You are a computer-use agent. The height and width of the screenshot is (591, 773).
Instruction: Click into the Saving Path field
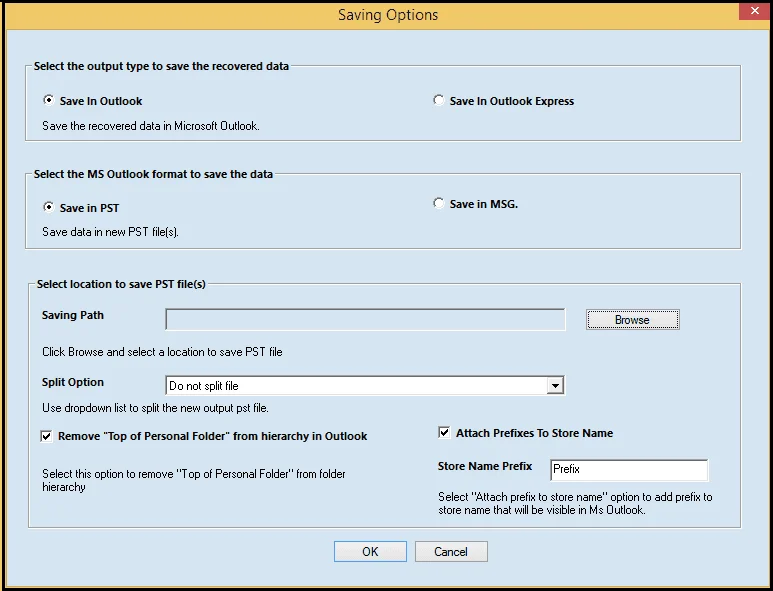coord(365,319)
